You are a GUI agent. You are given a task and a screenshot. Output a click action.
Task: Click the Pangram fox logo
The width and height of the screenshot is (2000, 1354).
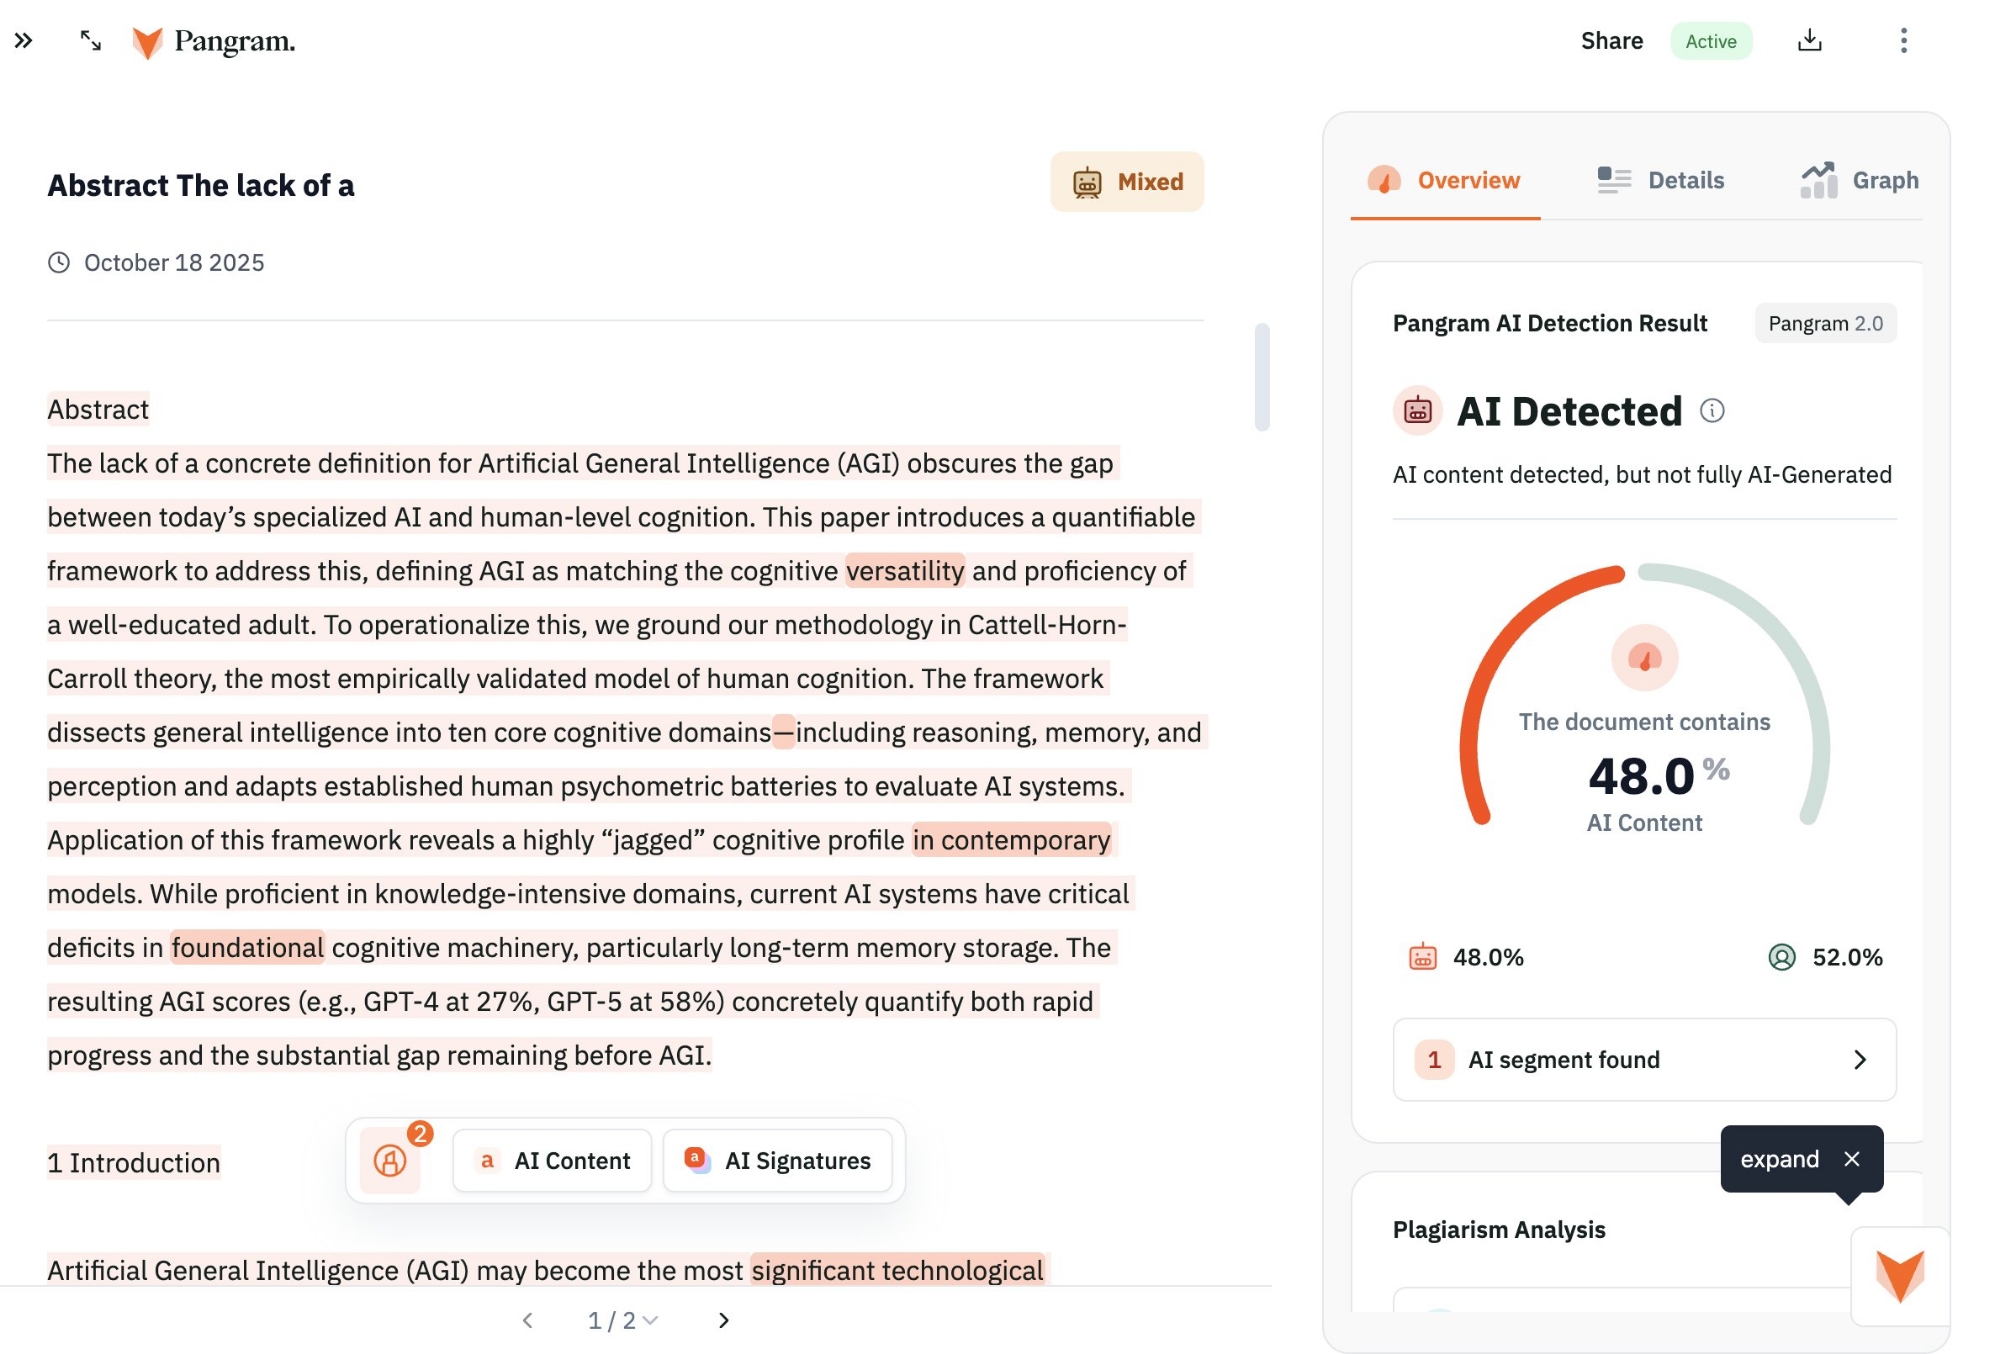coord(148,42)
